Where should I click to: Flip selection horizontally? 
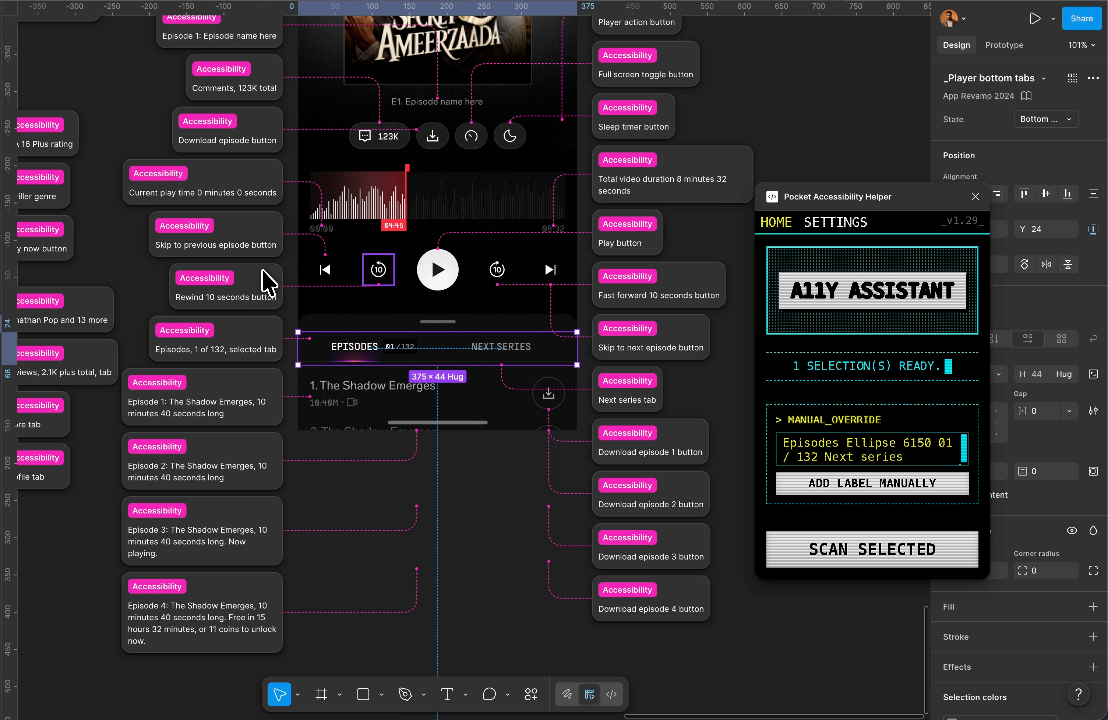point(1046,264)
